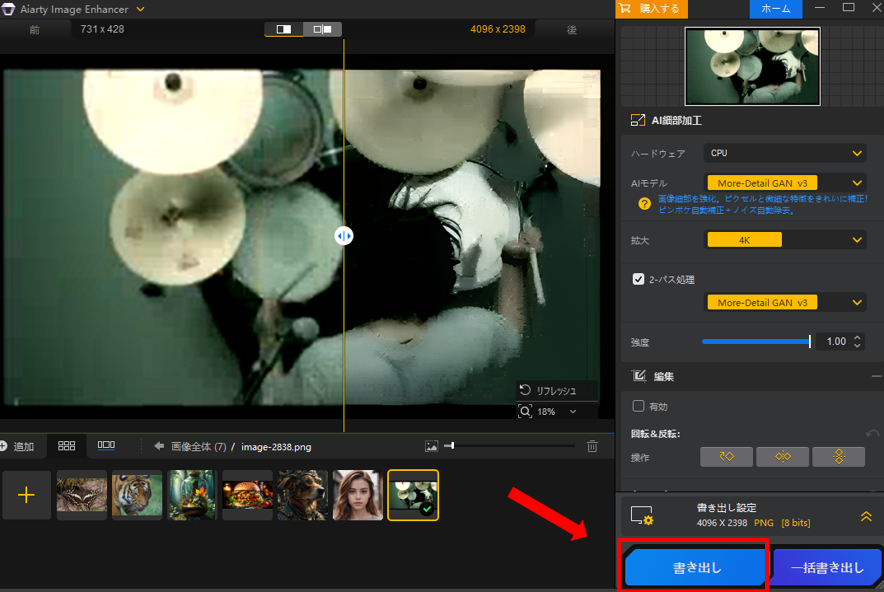Uncheck the 2-パス処理 checkbox
Viewport: 884px width, 592px height.
pyautogui.click(x=638, y=279)
